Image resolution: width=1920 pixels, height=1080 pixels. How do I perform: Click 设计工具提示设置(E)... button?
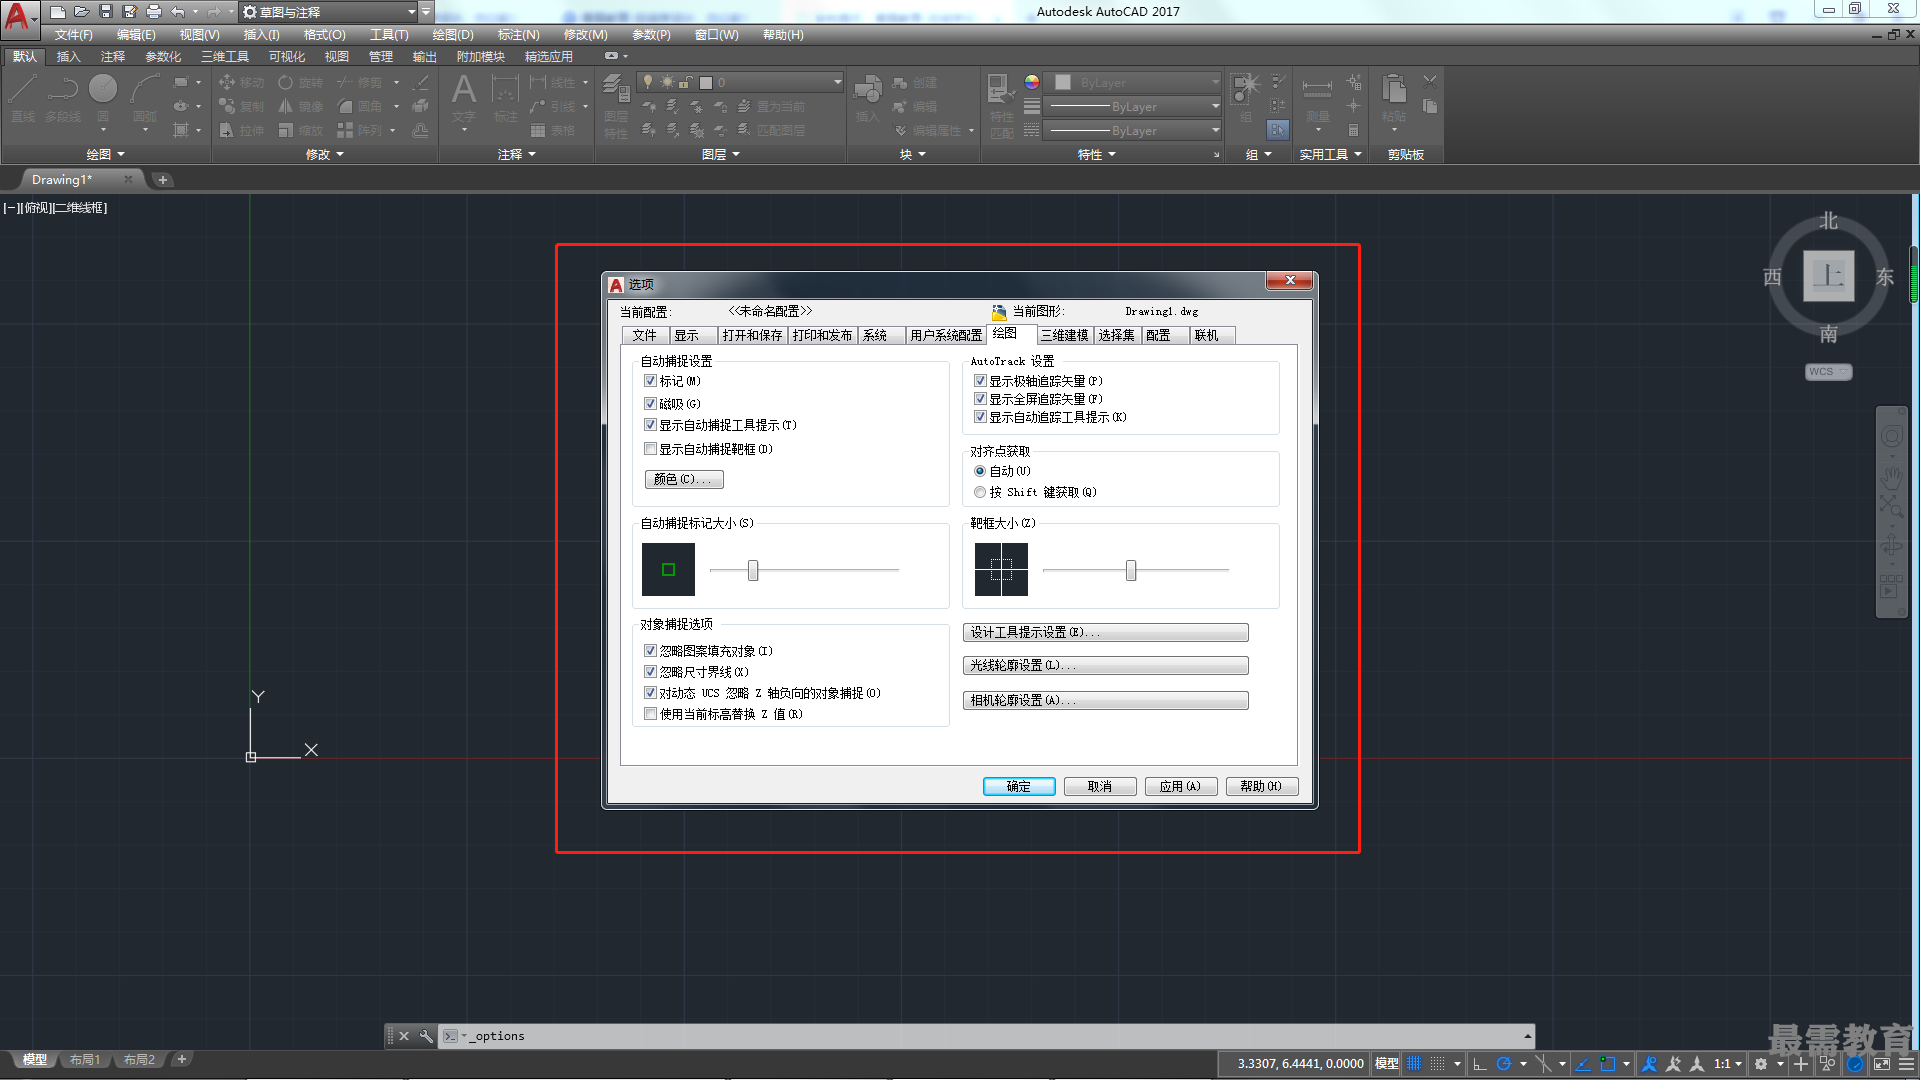click(x=1105, y=632)
